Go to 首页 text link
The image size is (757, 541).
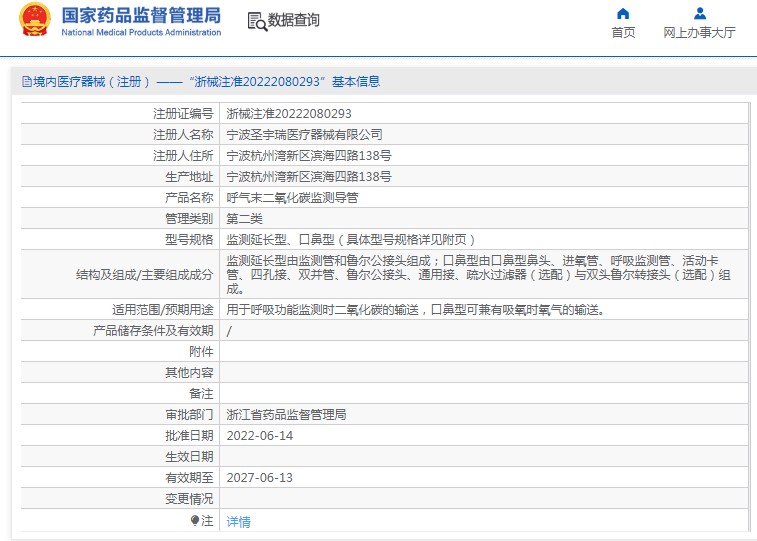623,32
